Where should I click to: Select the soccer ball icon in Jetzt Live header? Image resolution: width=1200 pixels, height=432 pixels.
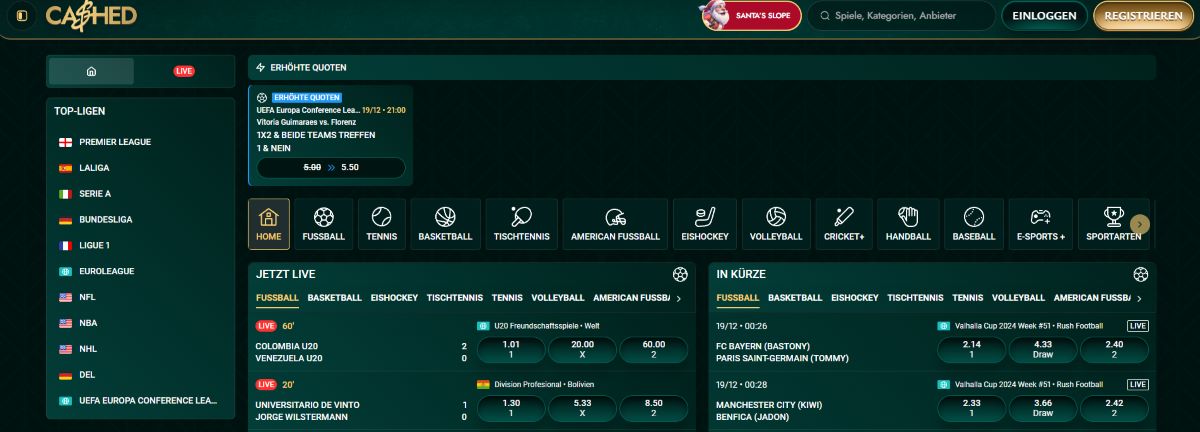click(x=681, y=274)
